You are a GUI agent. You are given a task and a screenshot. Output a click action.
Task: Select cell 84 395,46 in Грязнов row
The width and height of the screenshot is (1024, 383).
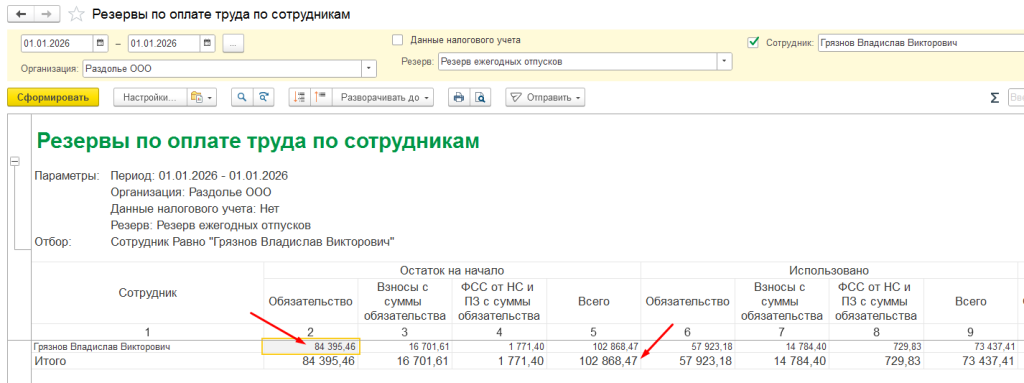[310, 347]
